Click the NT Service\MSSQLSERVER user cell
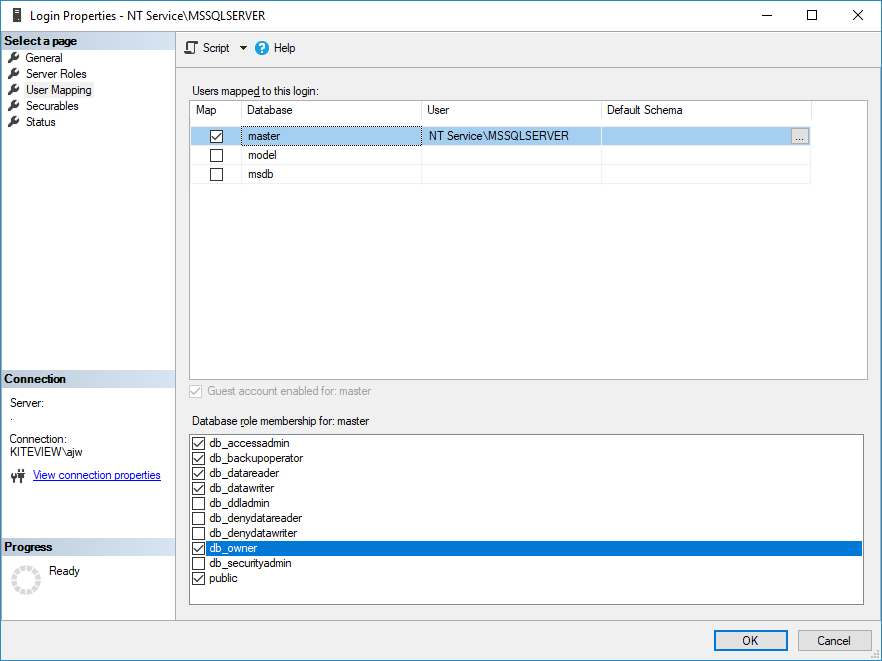The image size is (882, 661). [511, 136]
